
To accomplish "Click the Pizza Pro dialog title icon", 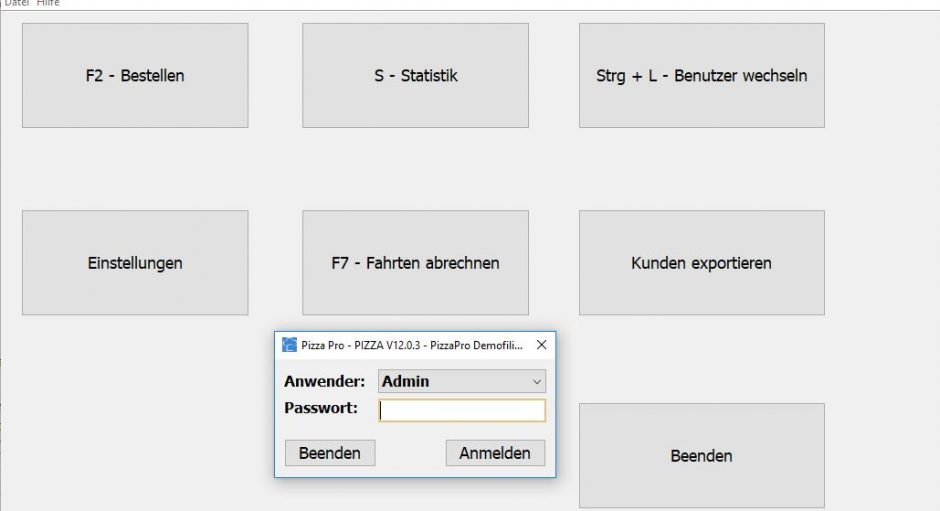I will coord(290,345).
